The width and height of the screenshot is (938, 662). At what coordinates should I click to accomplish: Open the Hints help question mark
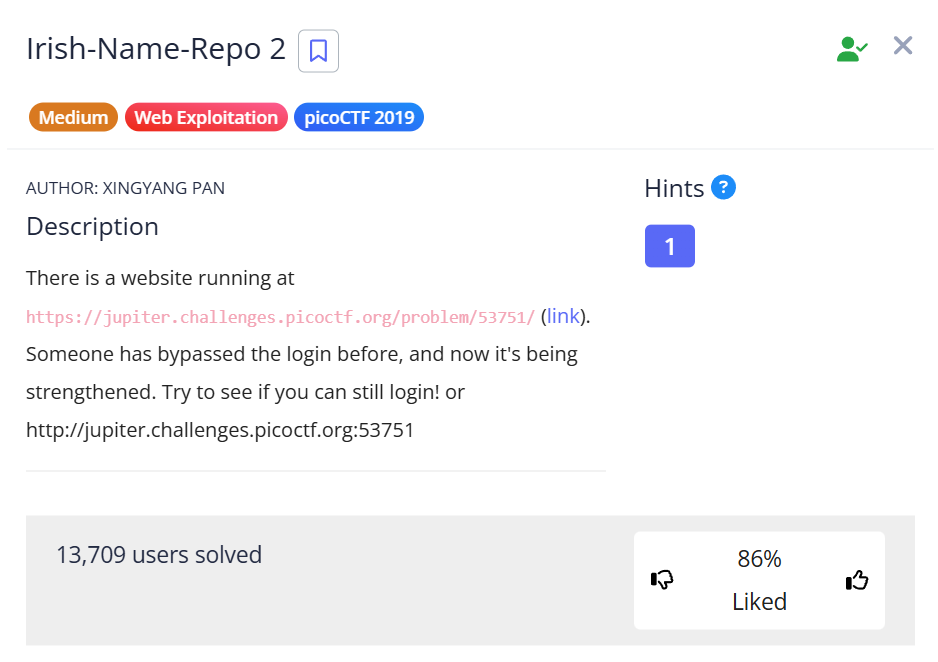[723, 187]
